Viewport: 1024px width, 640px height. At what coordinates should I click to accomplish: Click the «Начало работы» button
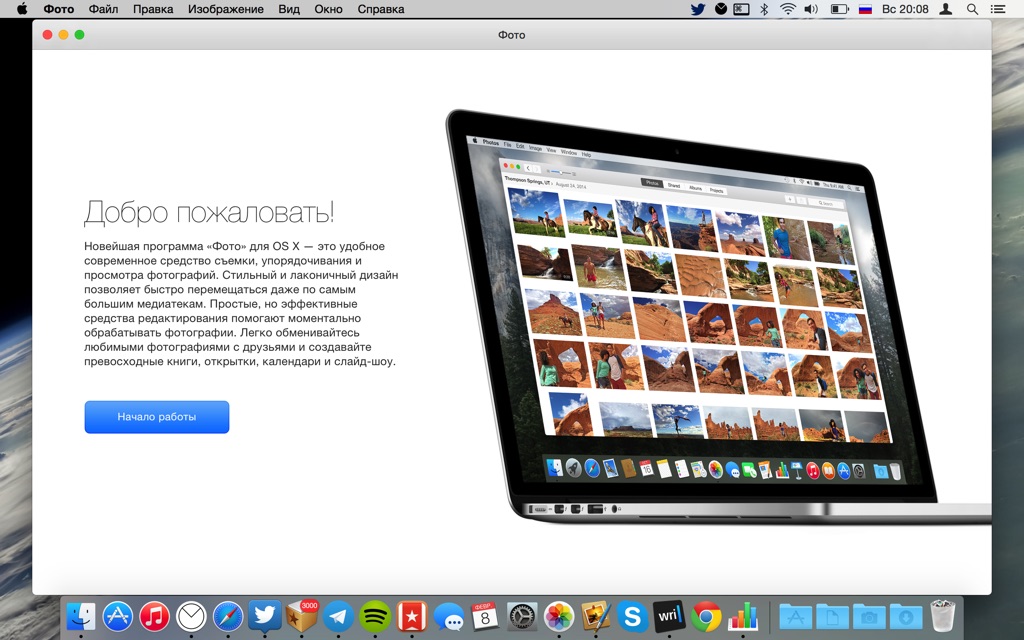click(157, 417)
